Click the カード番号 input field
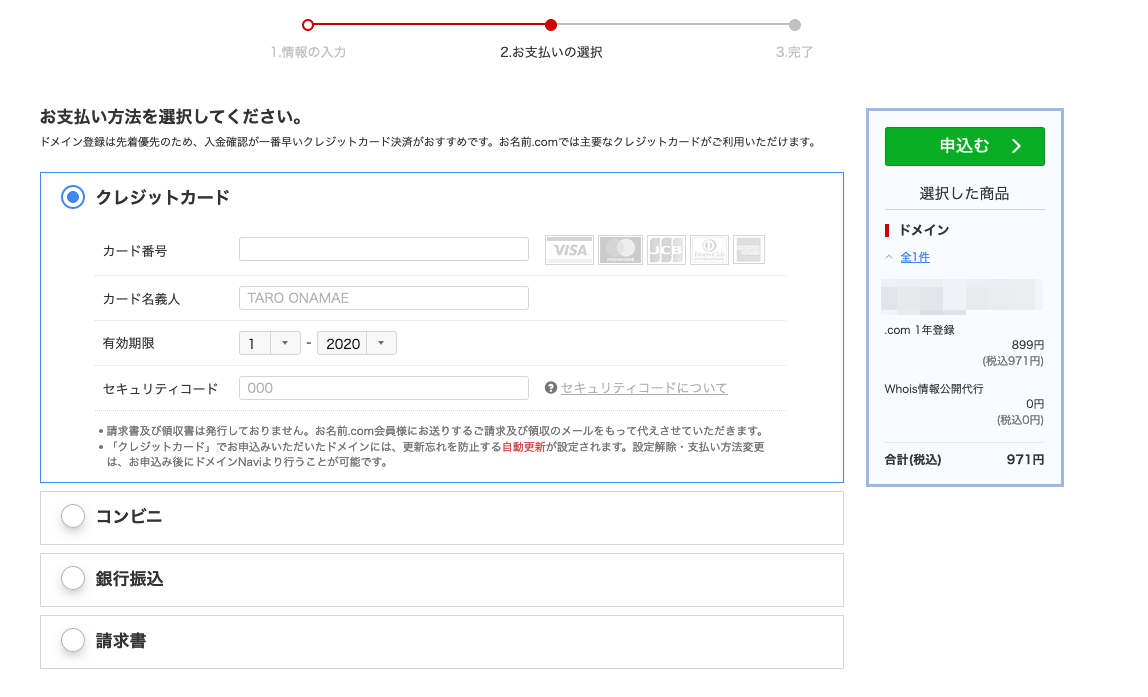The image size is (1148, 697). [383, 249]
